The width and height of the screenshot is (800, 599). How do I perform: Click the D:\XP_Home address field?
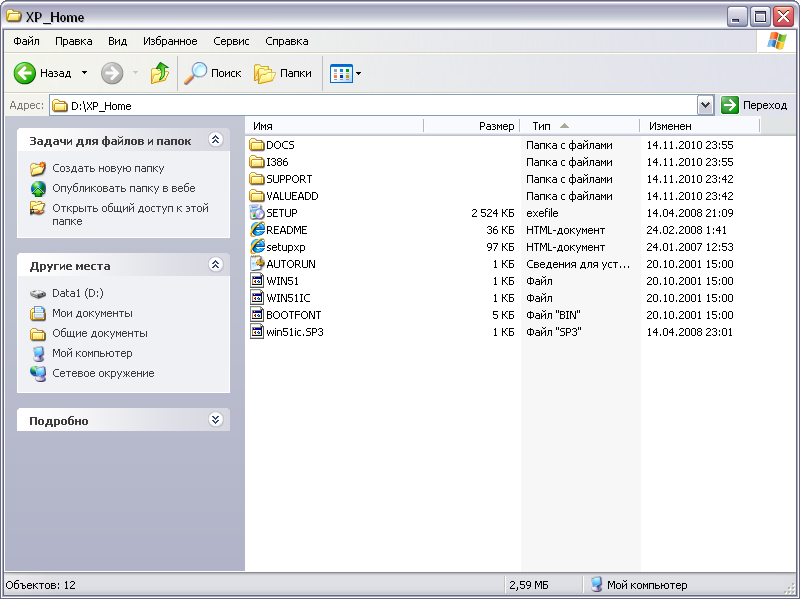point(373,106)
